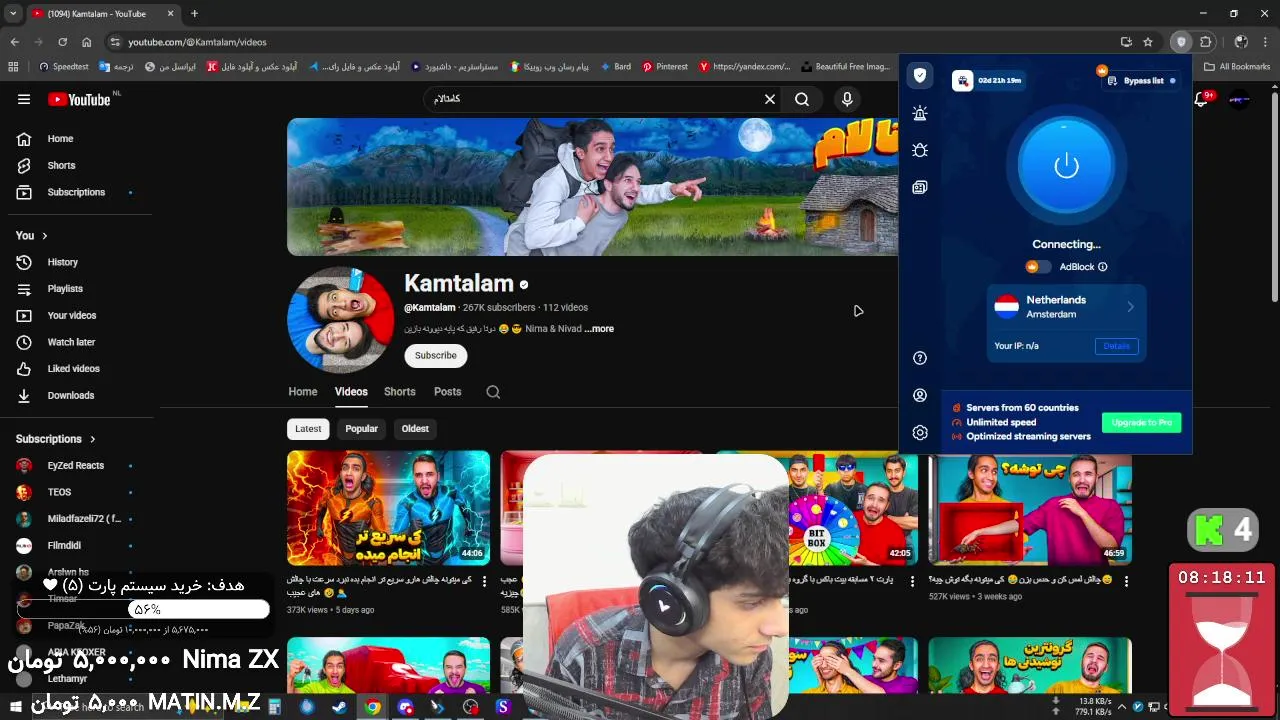The width and height of the screenshot is (1280, 720).
Task: Open the VPN news/feed icon
Action: click(x=920, y=187)
